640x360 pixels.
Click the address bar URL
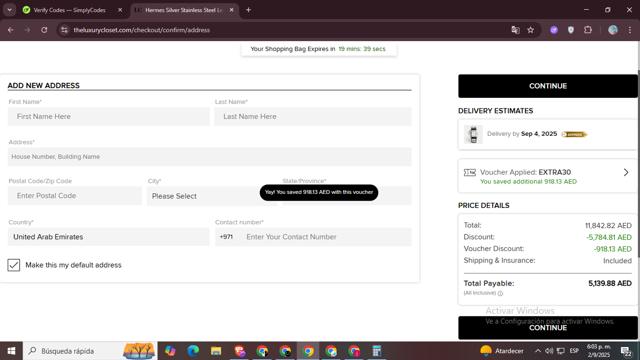point(142,30)
